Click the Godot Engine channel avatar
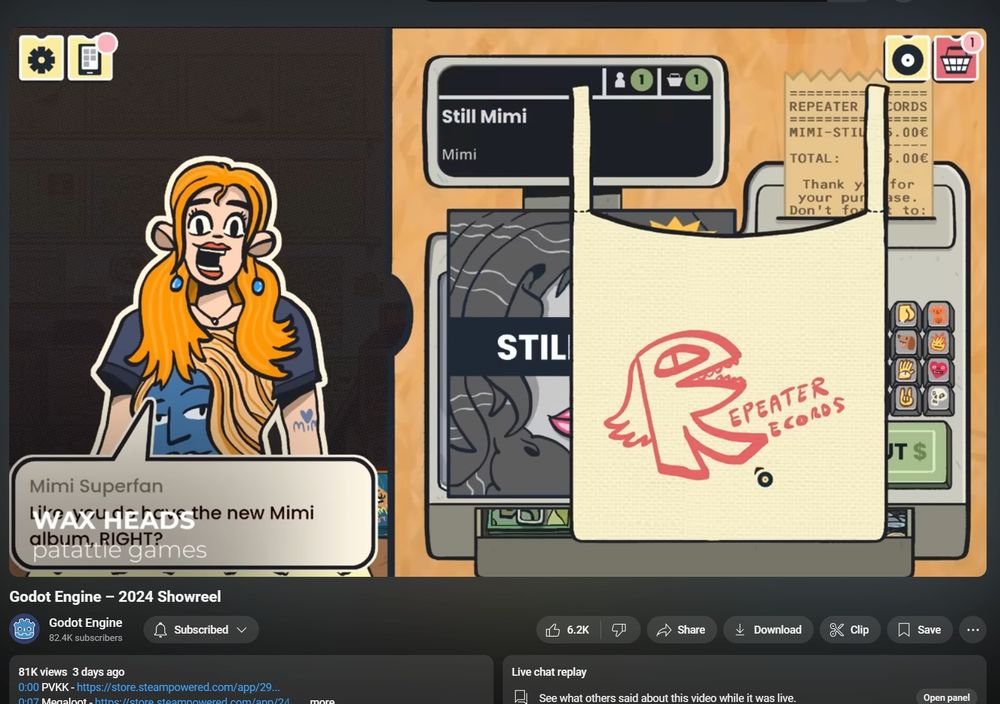 tap(22, 630)
